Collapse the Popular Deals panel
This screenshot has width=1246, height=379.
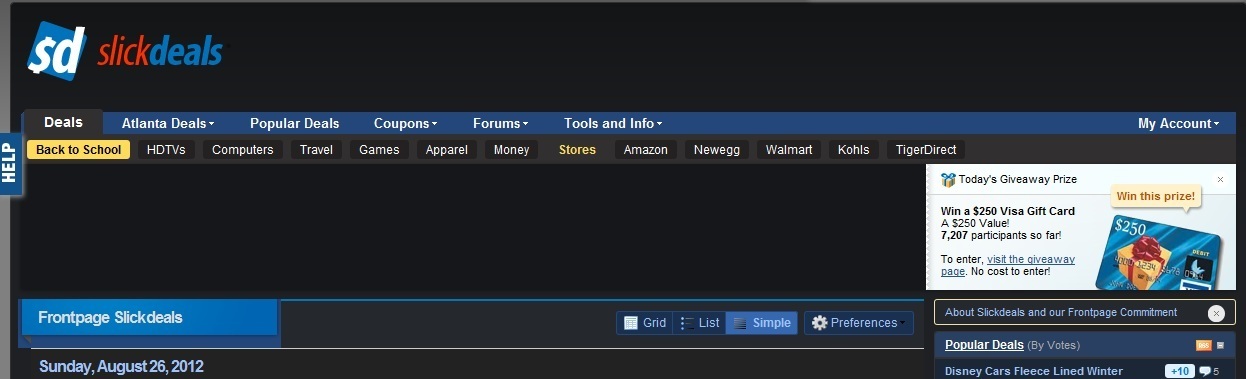(x=1220, y=346)
